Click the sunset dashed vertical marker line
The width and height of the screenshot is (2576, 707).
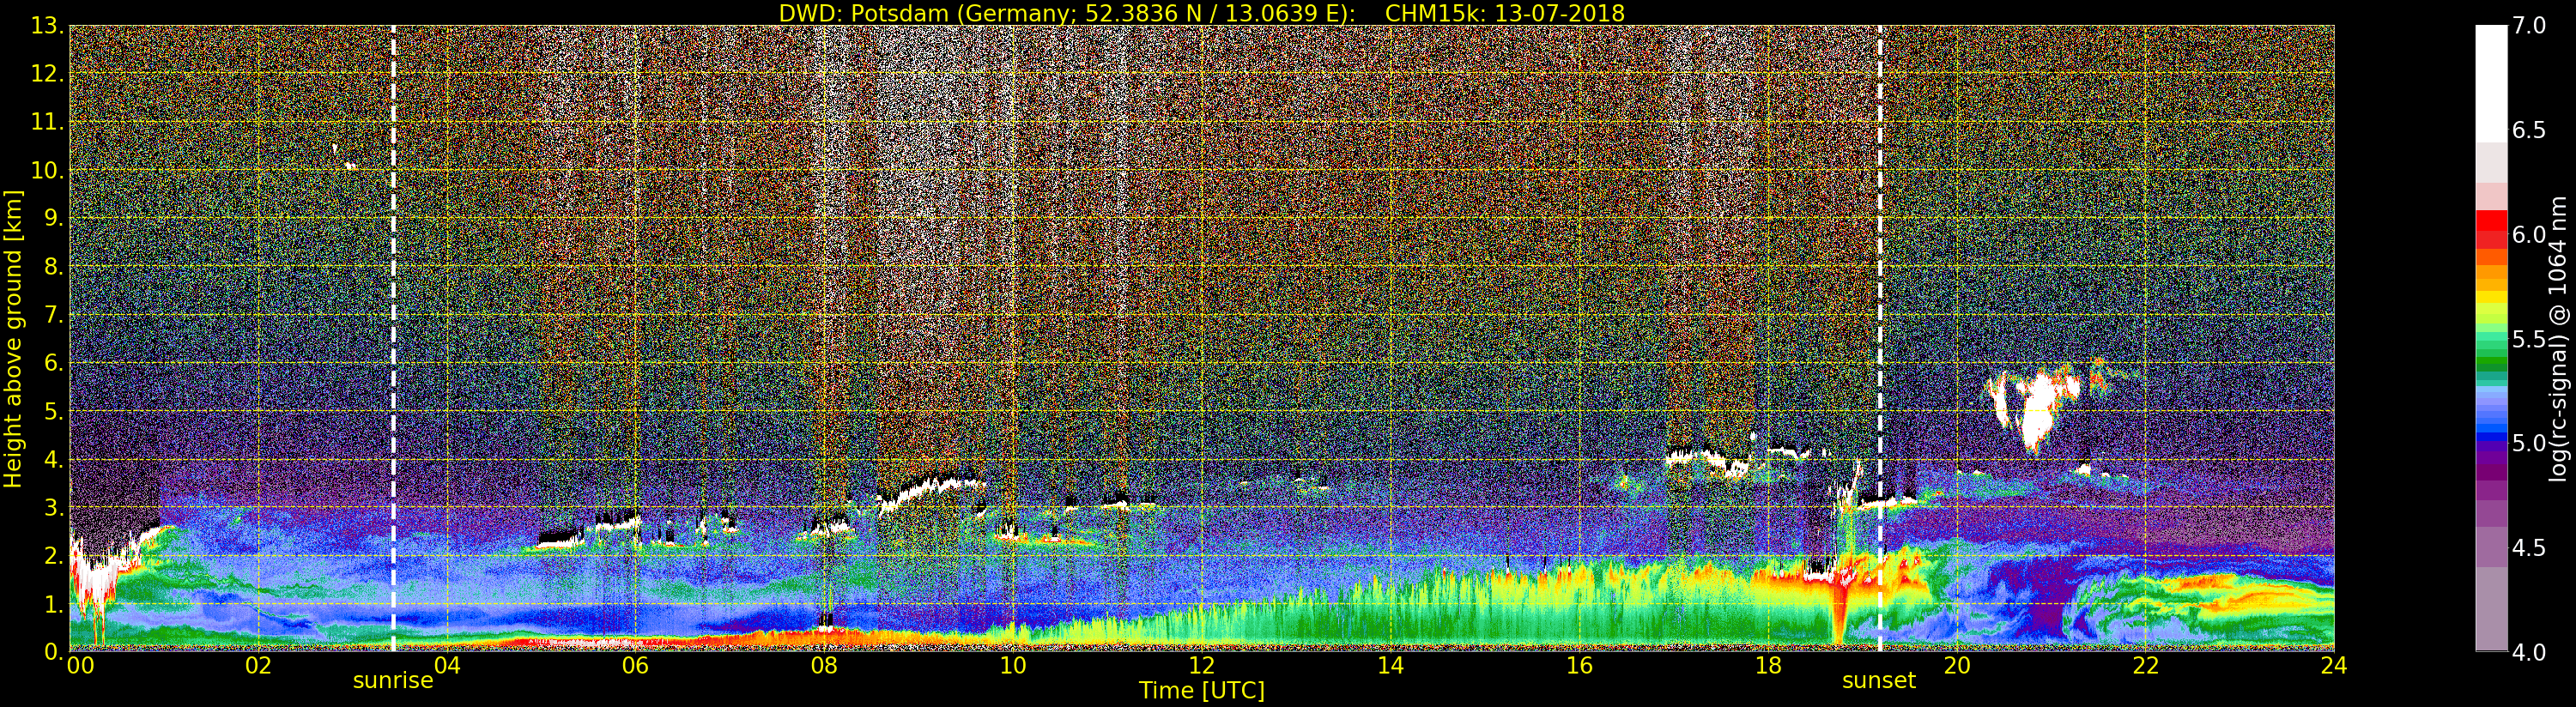1880,338
